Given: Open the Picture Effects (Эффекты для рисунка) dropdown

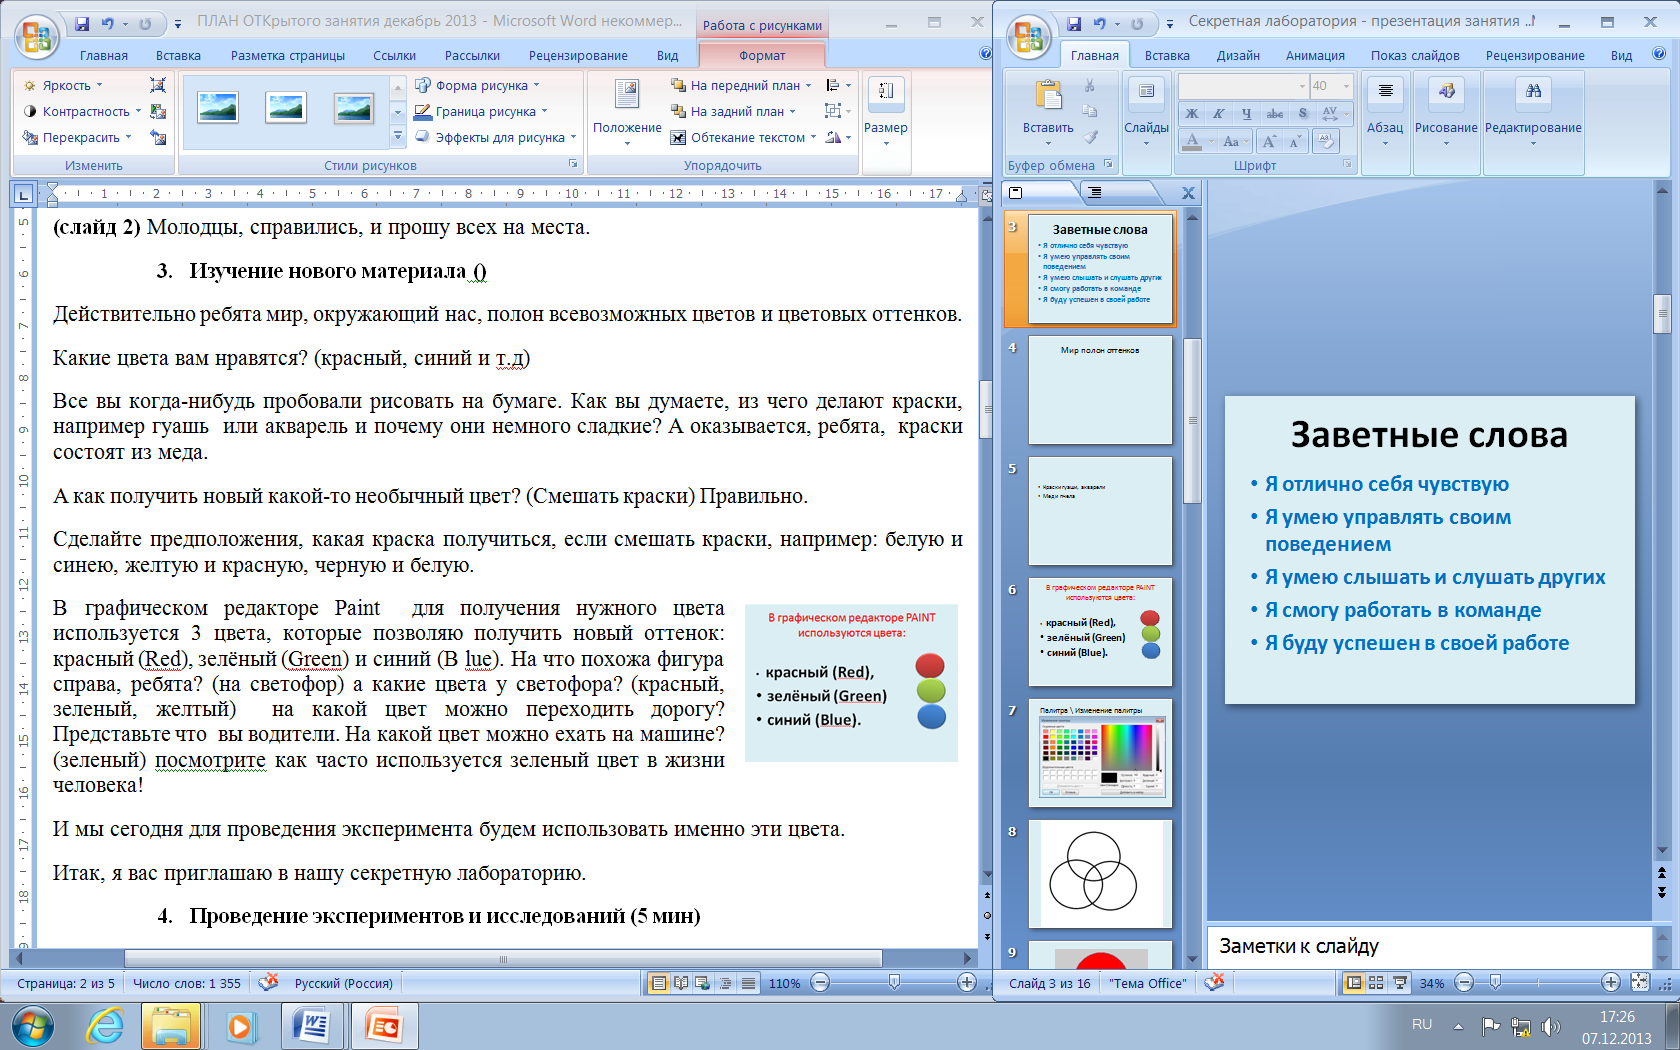Looking at the screenshot, I should [498, 138].
